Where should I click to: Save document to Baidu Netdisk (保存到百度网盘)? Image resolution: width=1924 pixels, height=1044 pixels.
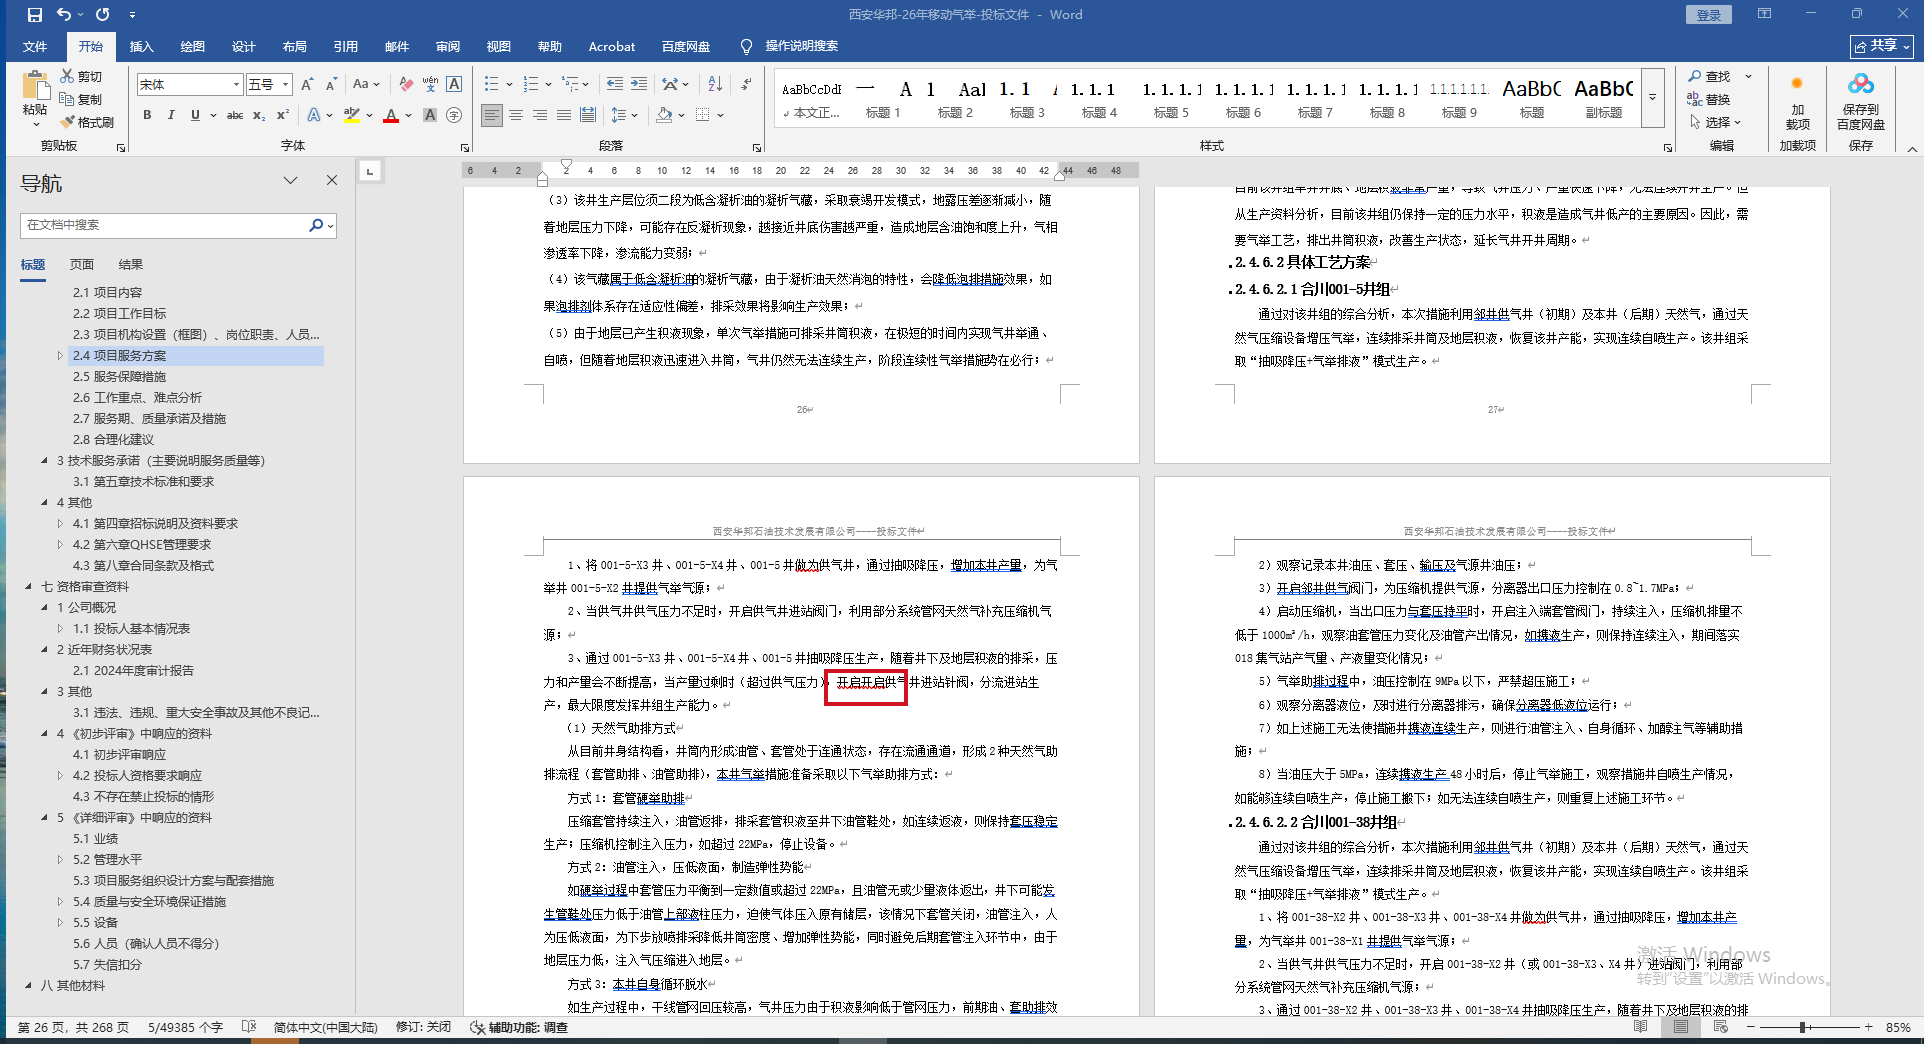[1860, 101]
